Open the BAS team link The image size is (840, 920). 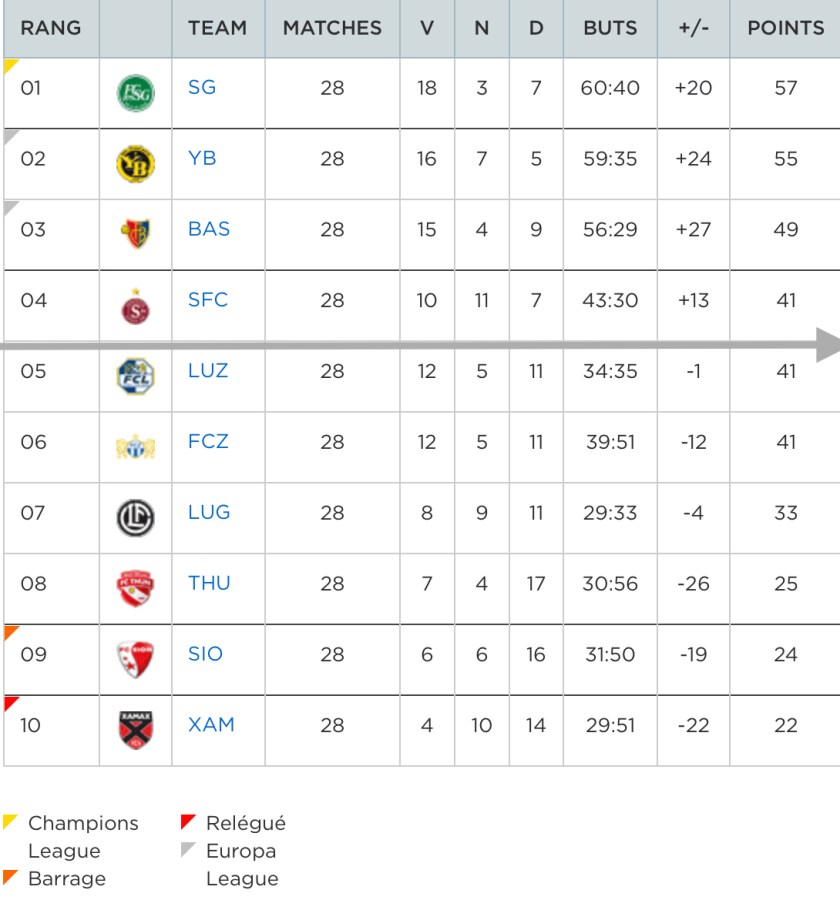209,229
